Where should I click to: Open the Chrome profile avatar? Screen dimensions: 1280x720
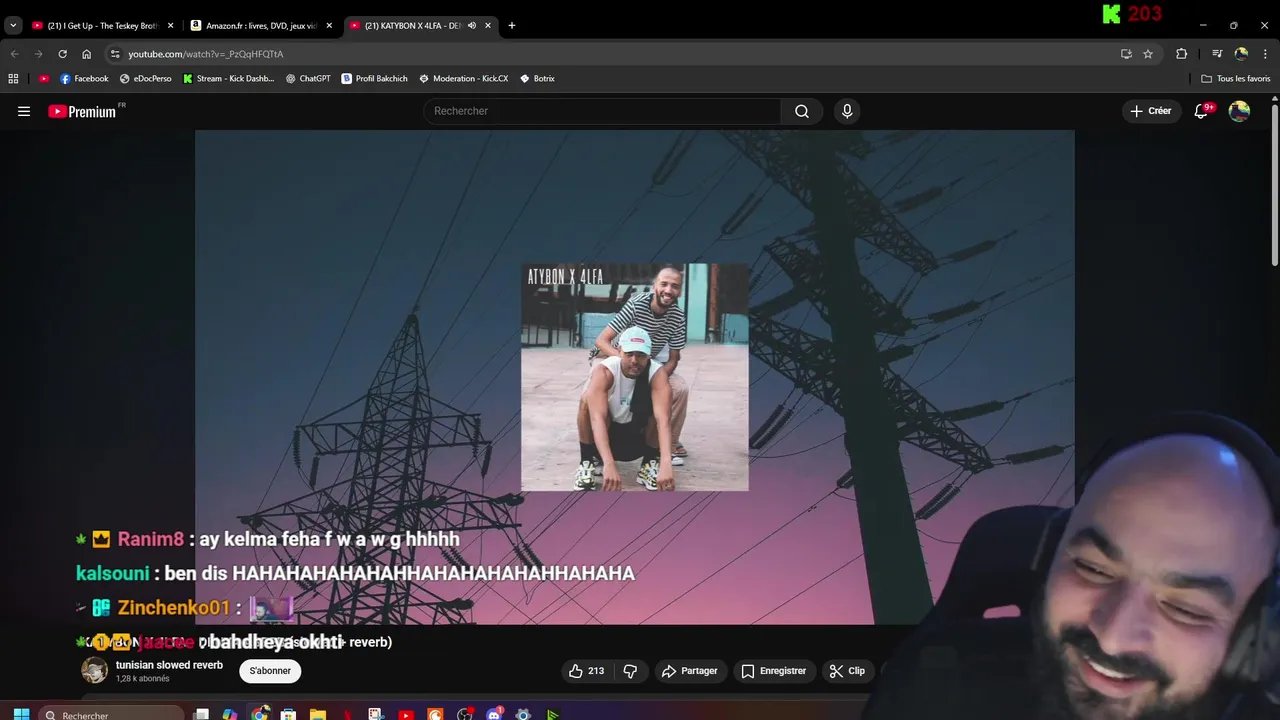[x=1241, y=54]
